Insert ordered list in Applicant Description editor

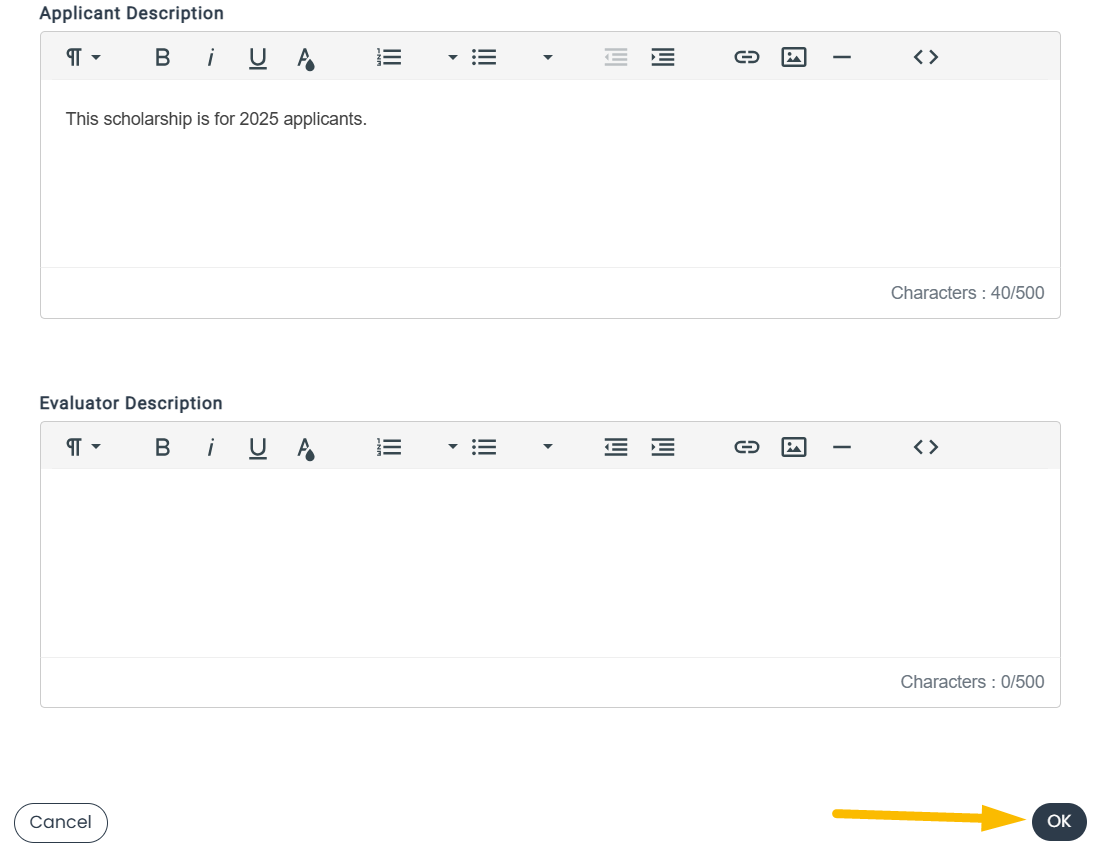[x=389, y=57]
